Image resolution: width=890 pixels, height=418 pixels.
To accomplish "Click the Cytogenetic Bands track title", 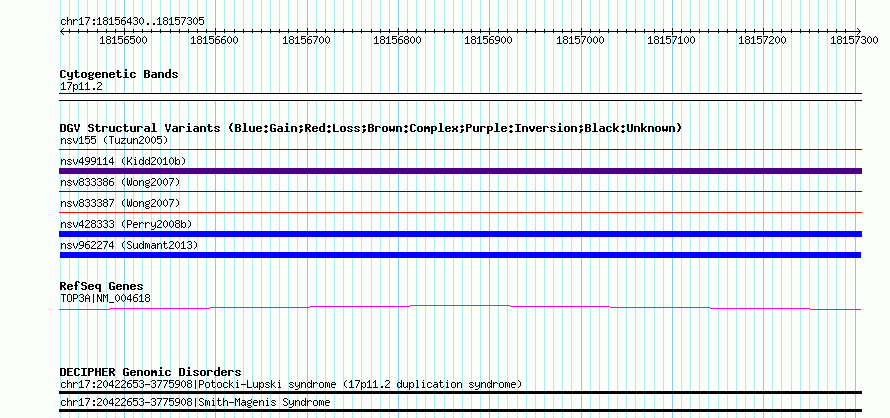I will click(119, 74).
